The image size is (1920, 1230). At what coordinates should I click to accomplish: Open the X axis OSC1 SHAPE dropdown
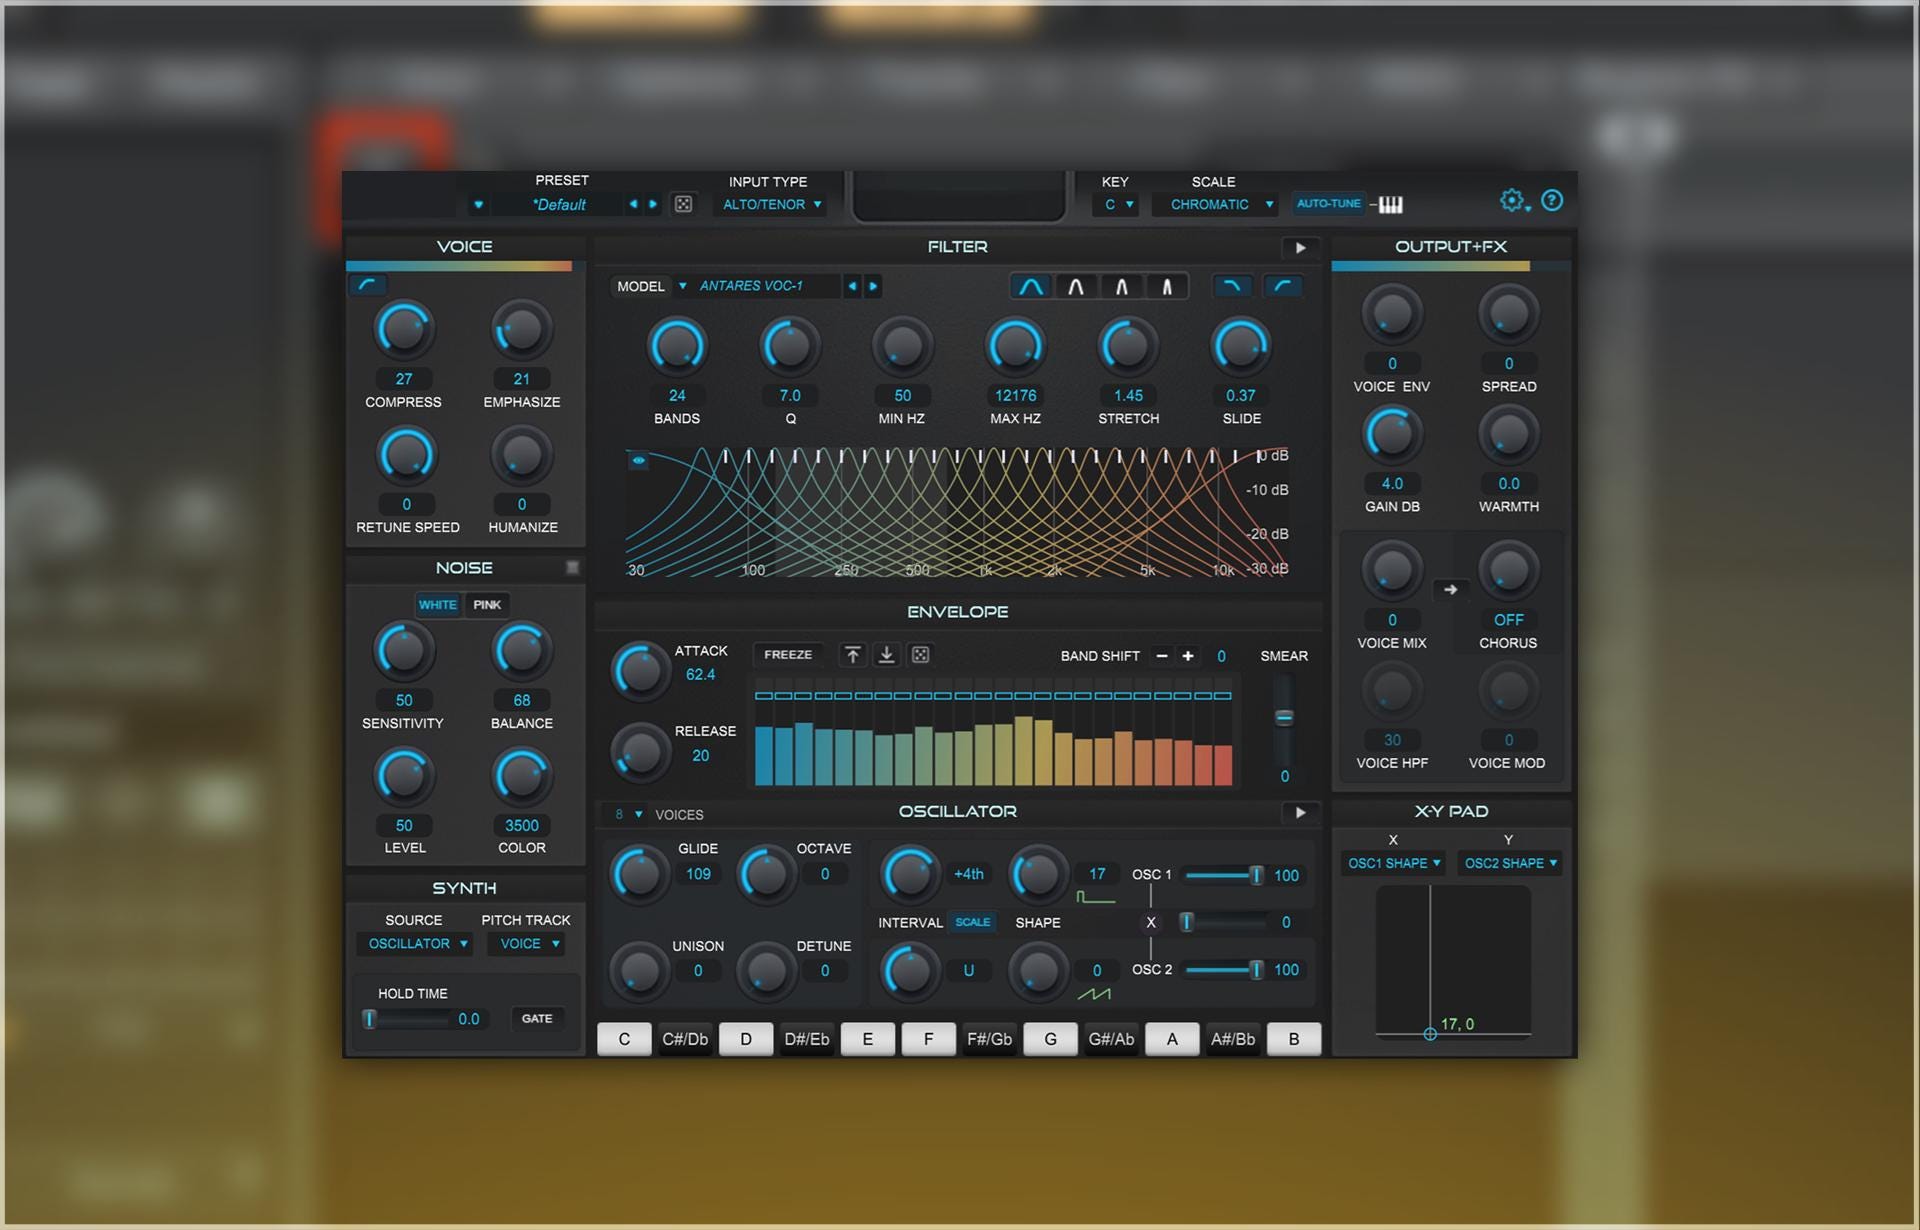[x=1394, y=863]
